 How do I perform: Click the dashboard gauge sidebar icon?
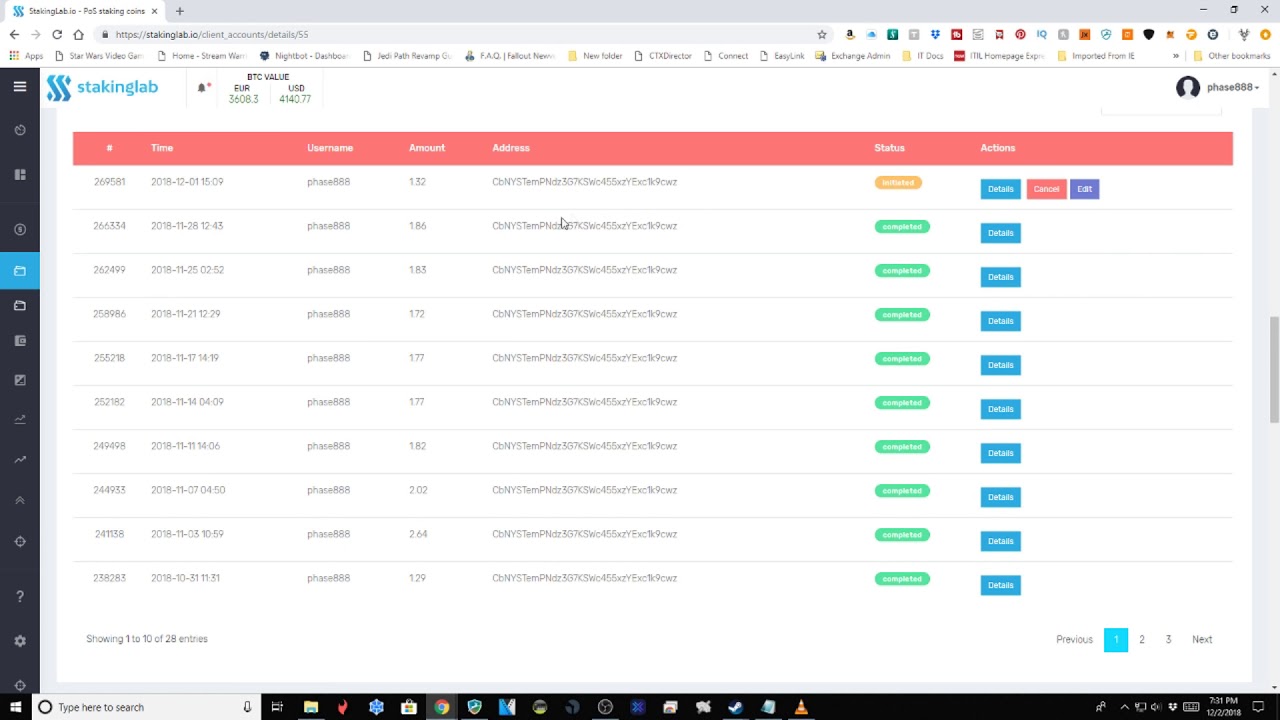(20, 130)
